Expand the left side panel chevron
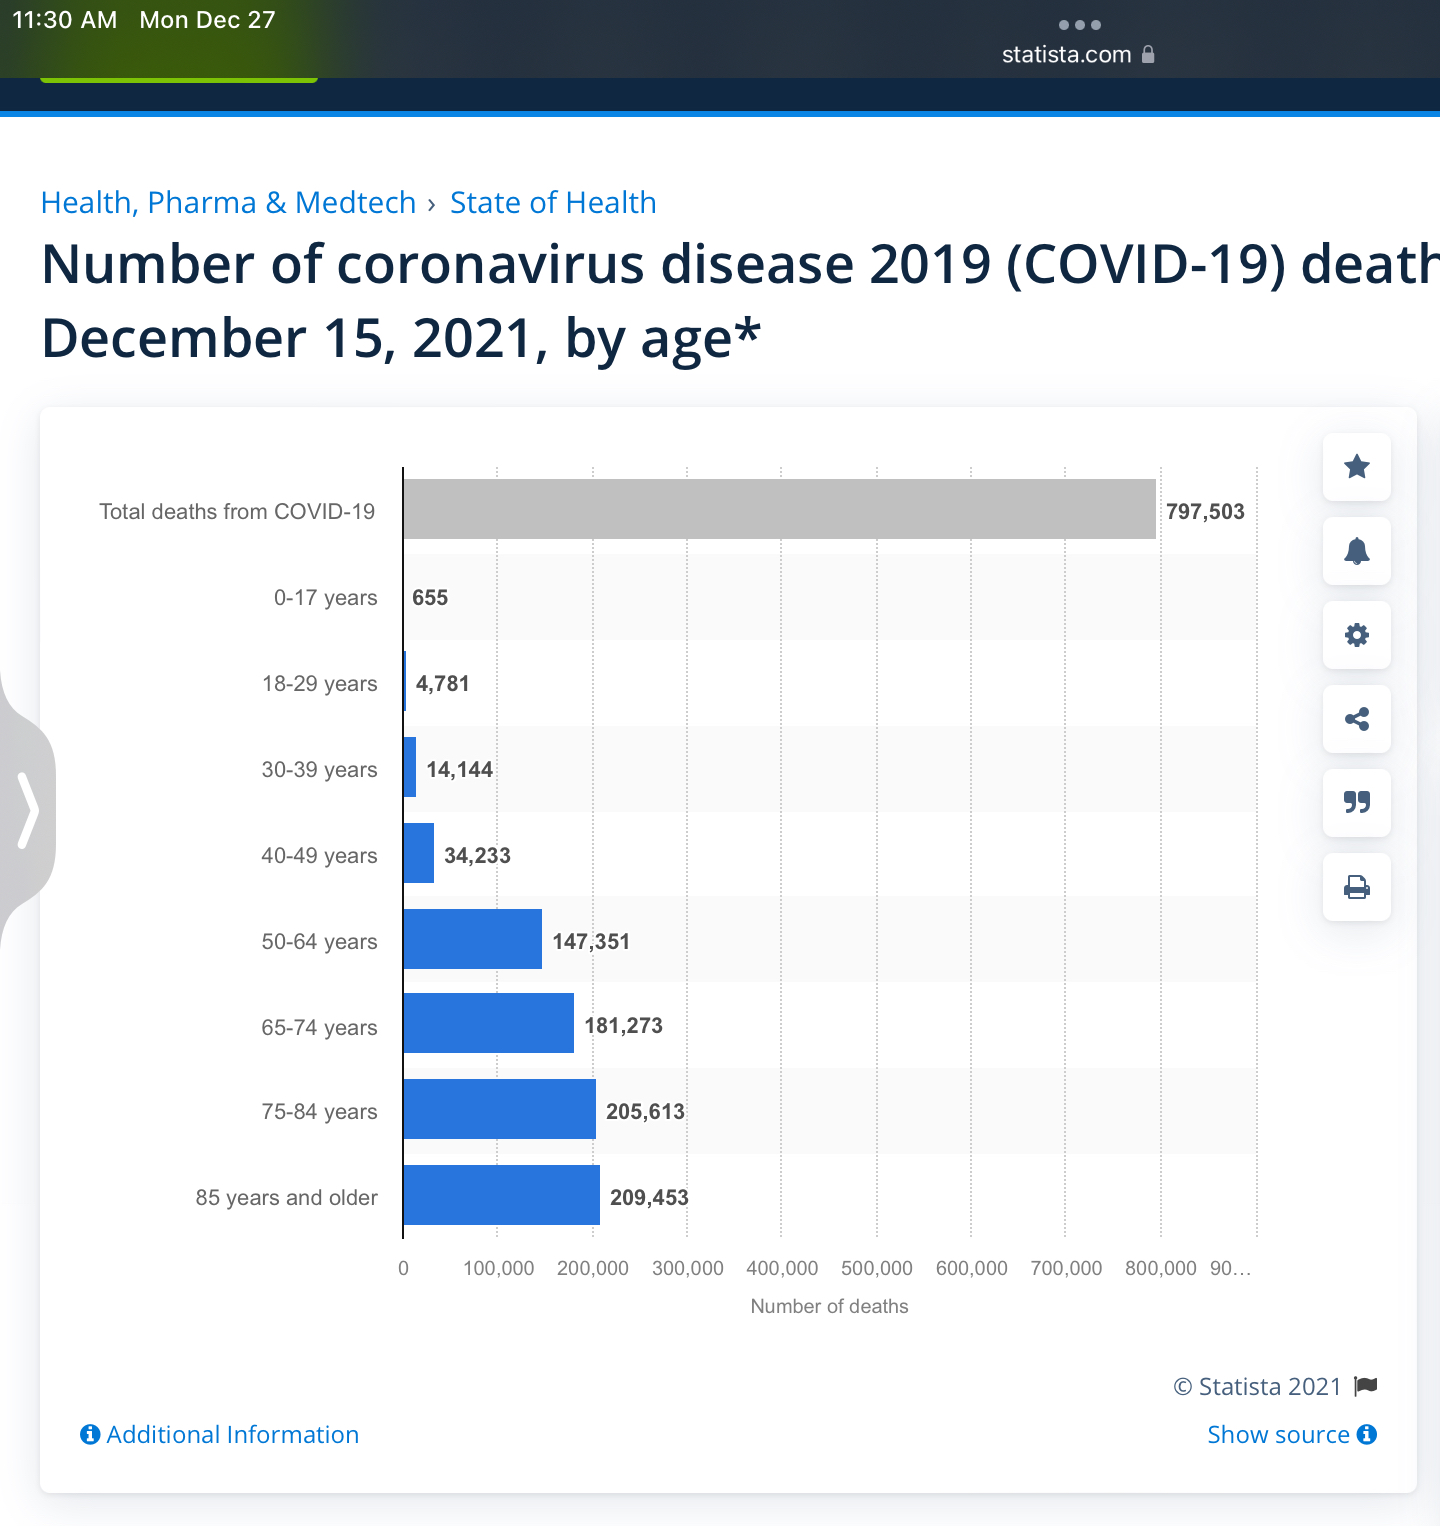1440x1526 pixels. pos(28,809)
